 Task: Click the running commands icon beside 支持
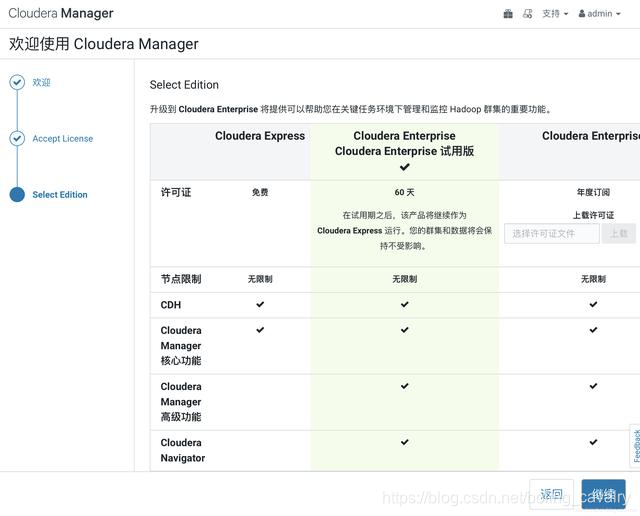[527, 14]
